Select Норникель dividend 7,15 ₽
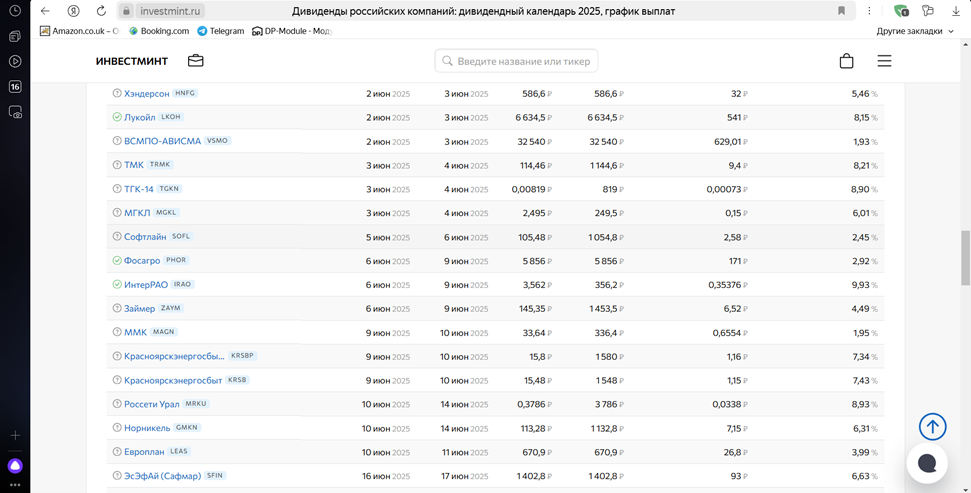971x493 pixels. [x=736, y=429]
